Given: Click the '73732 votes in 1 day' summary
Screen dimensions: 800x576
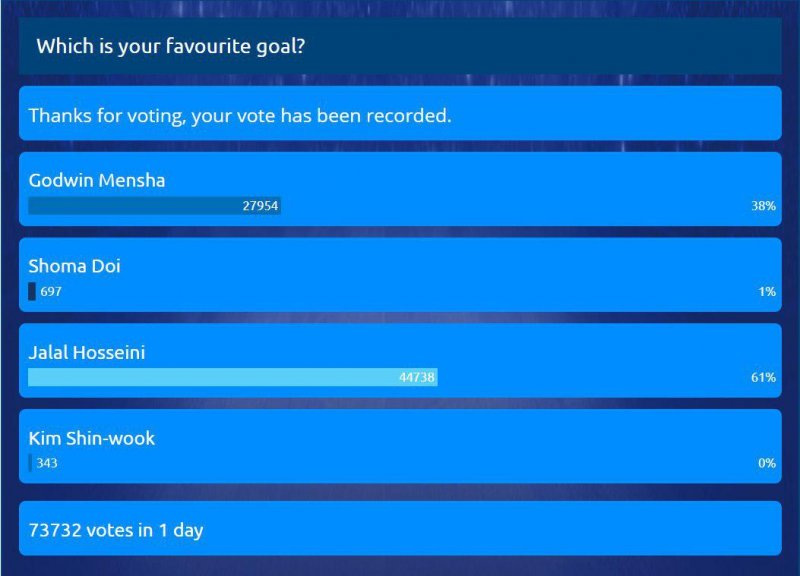Looking at the screenshot, I should coord(116,530).
